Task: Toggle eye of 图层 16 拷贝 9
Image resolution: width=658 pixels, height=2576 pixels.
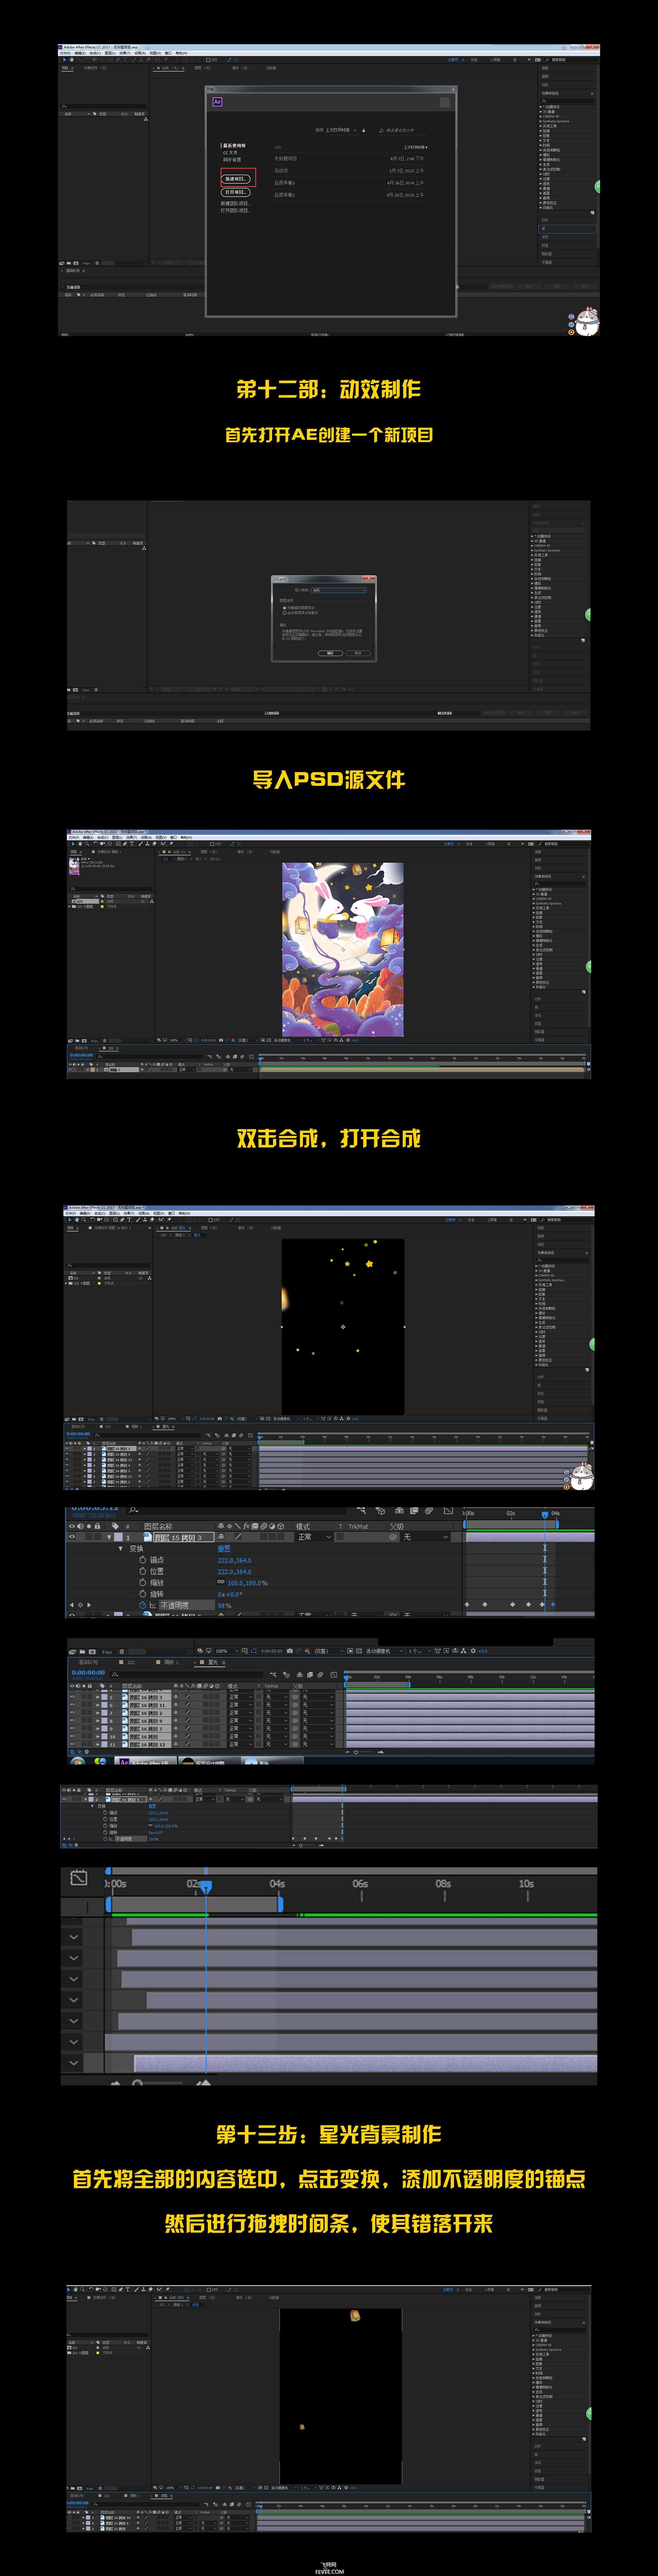Action: pyautogui.click(x=72, y=1721)
